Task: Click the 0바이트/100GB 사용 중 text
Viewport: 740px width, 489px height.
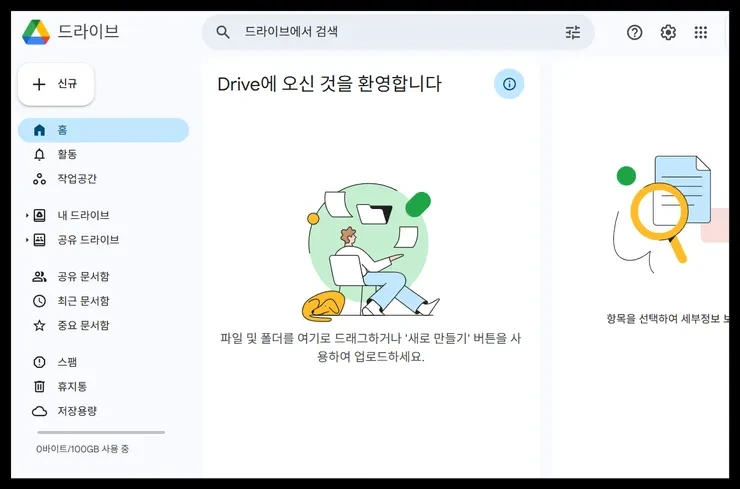Action: click(83, 448)
